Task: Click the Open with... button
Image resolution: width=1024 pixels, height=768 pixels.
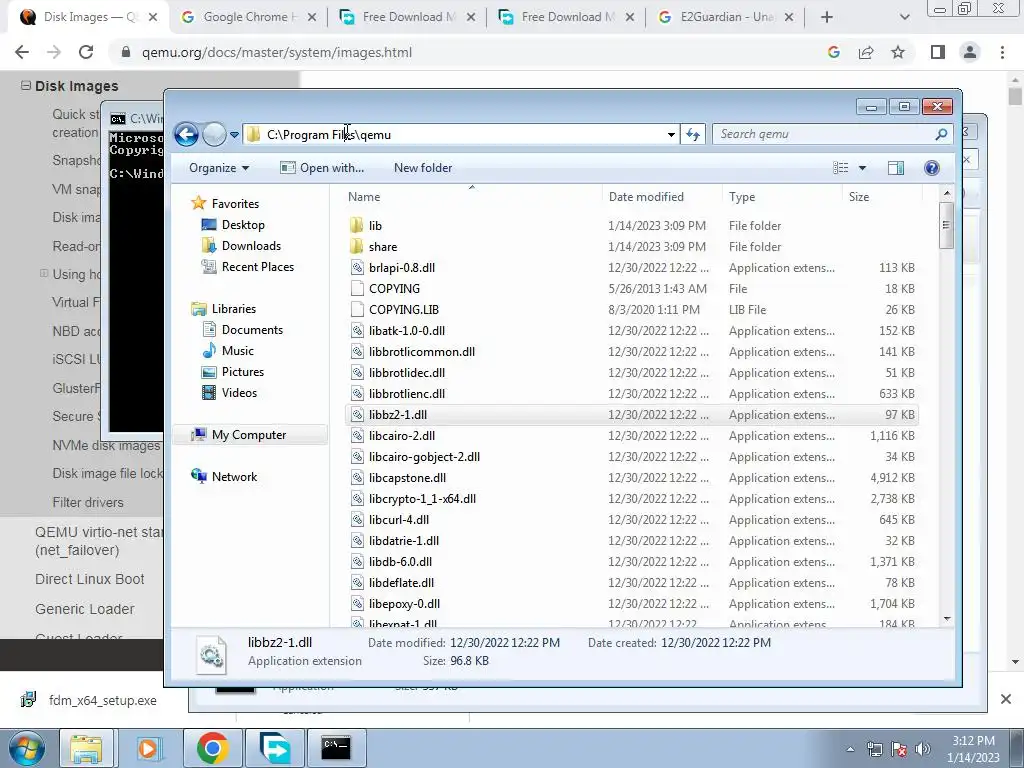Action: [322, 168]
